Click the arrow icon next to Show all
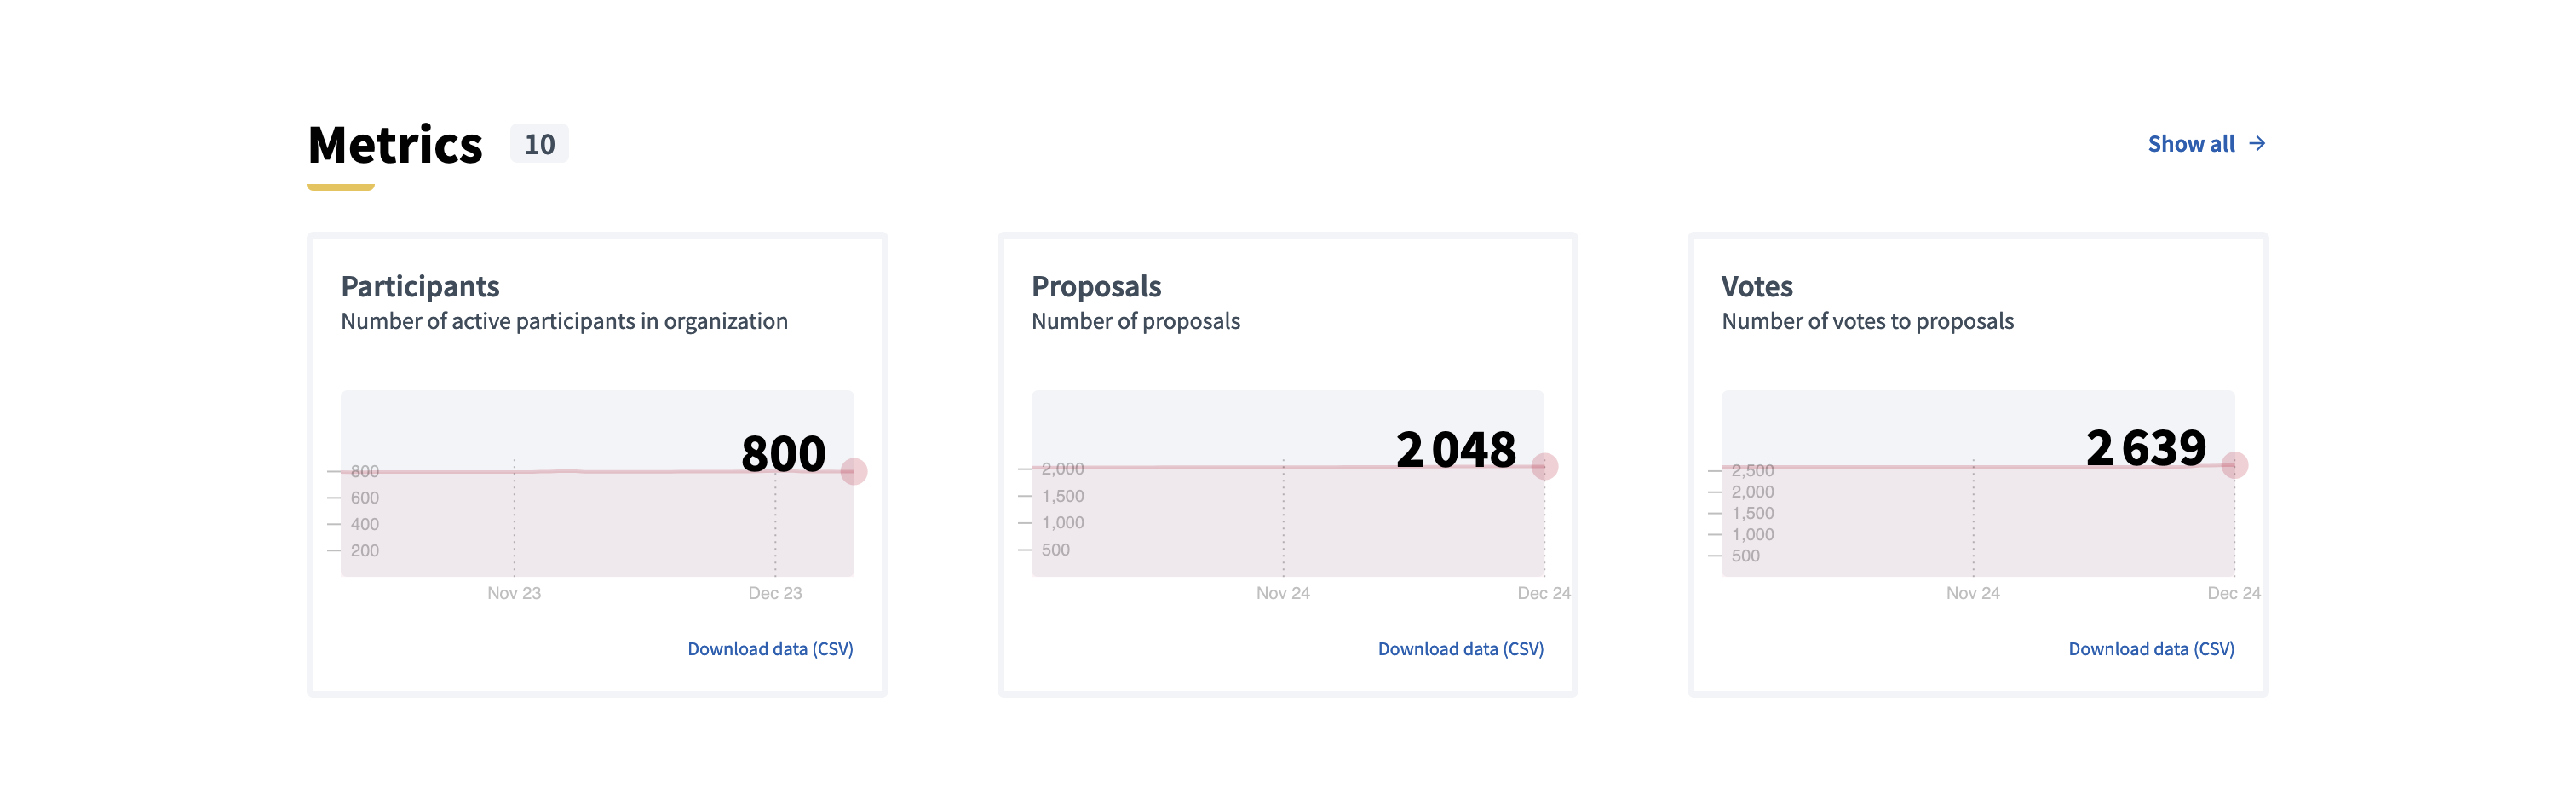The width and height of the screenshot is (2576, 806). pos(2257,144)
